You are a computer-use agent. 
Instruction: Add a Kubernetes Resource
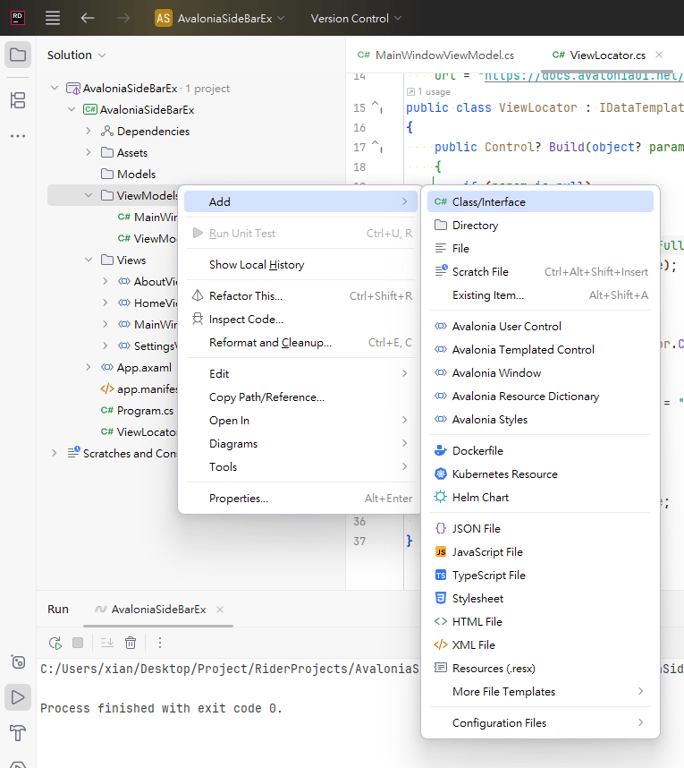540,474
